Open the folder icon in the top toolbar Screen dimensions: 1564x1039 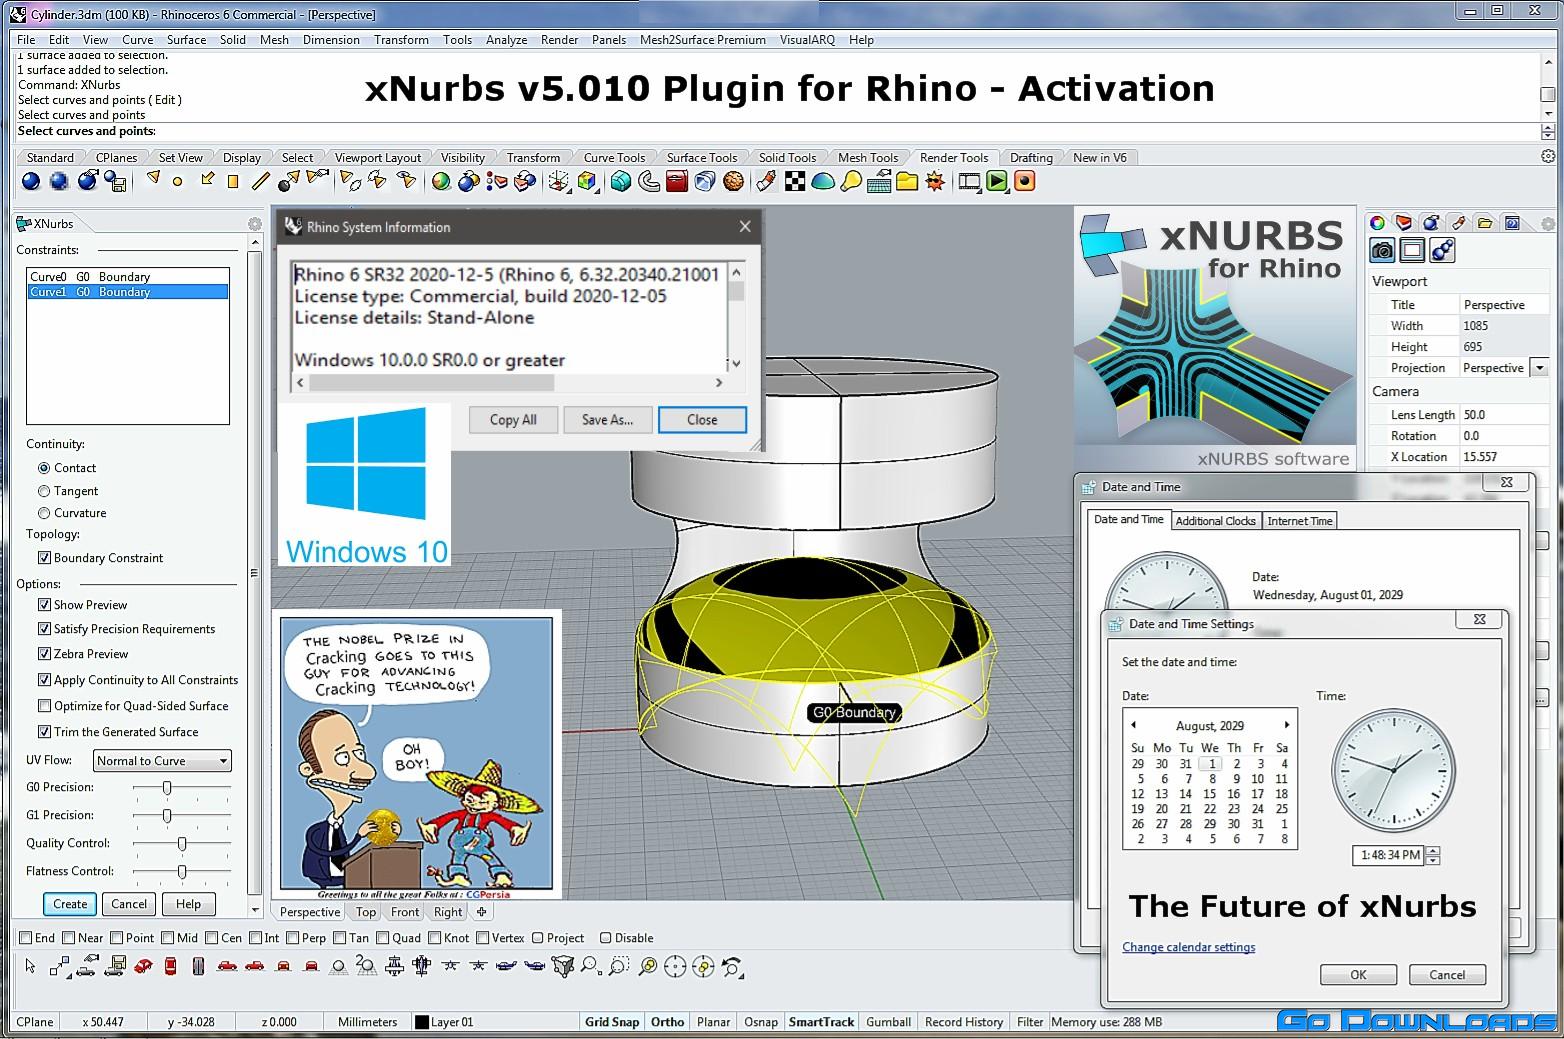(905, 181)
